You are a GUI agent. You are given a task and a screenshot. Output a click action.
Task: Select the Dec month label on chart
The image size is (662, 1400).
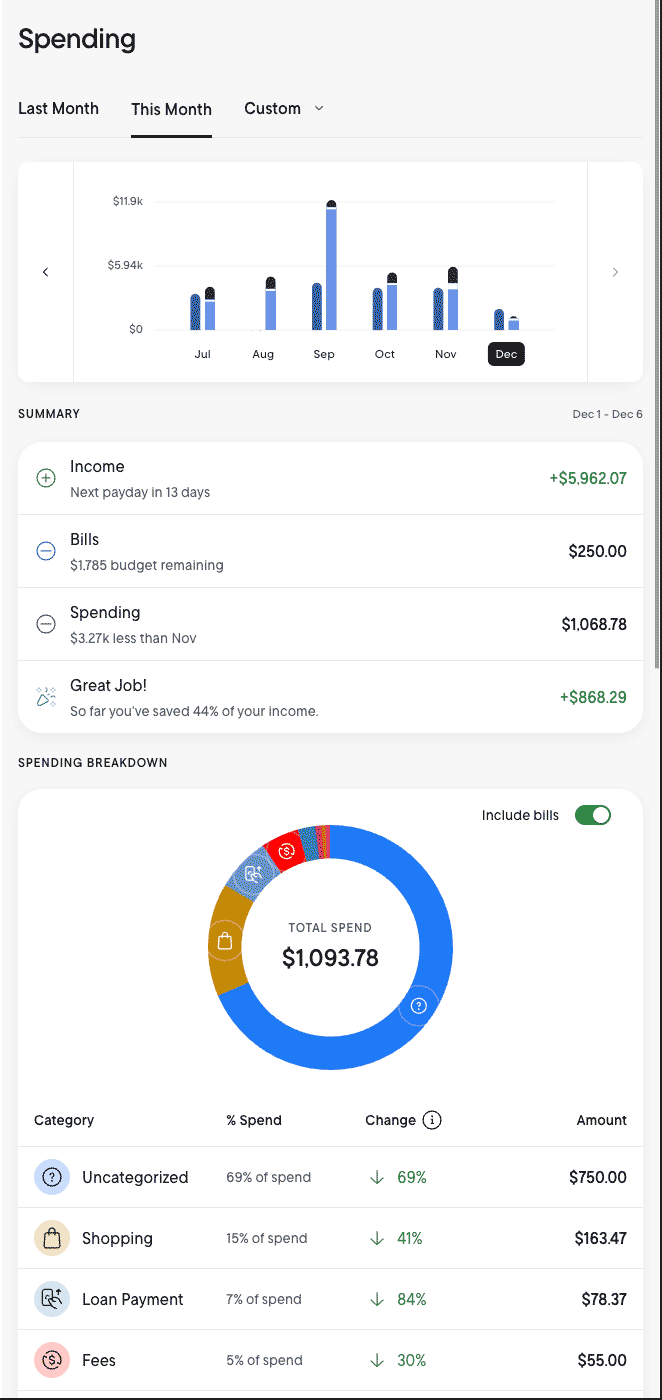coord(506,354)
